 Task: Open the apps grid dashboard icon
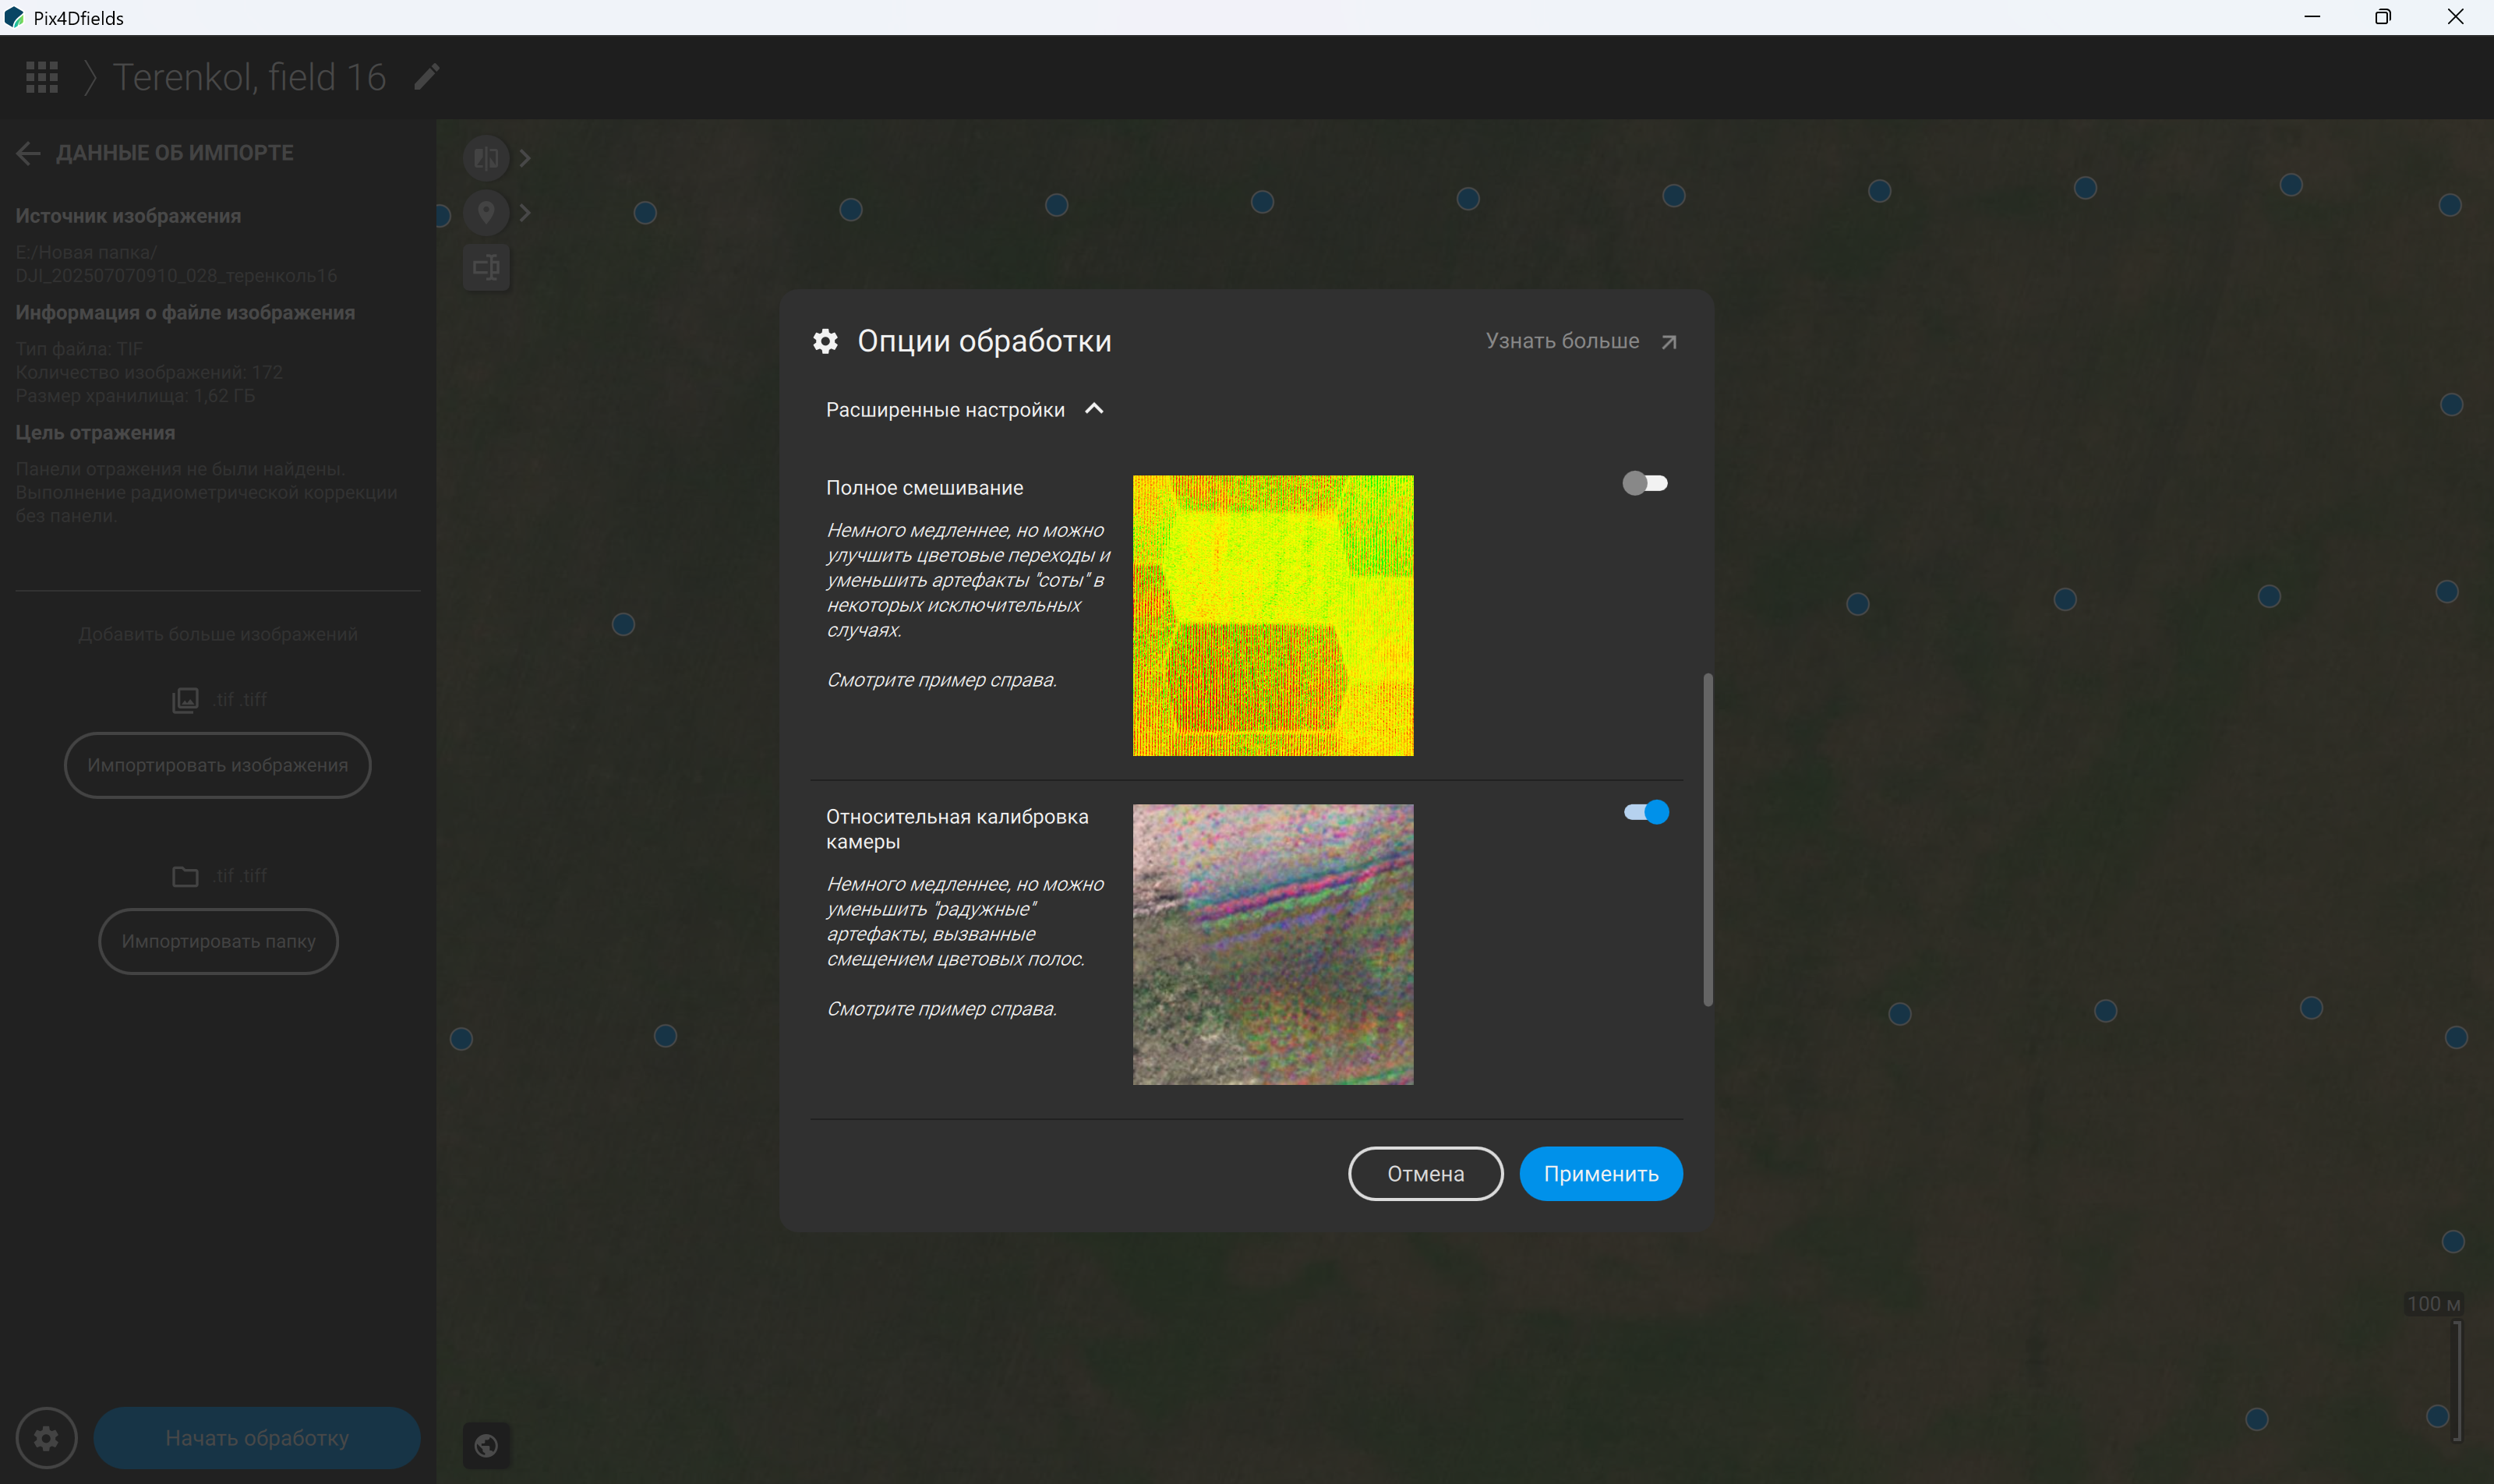42,77
